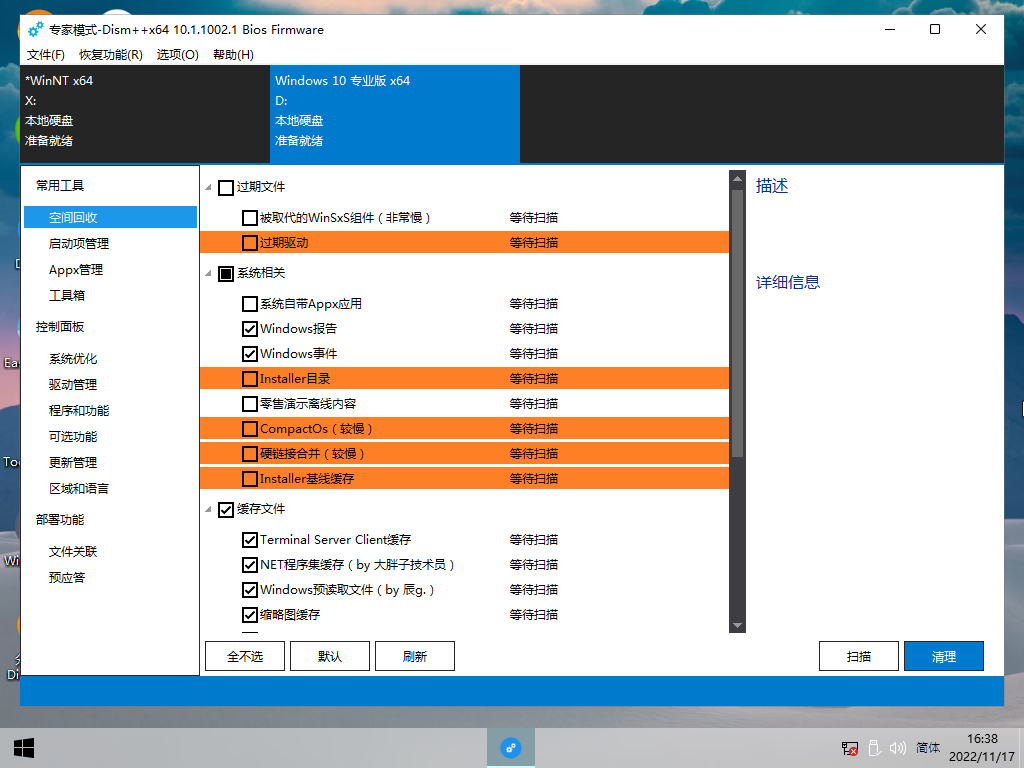
Task: Uncheck the 缩略图缓存 checkbox
Action: 249,615
